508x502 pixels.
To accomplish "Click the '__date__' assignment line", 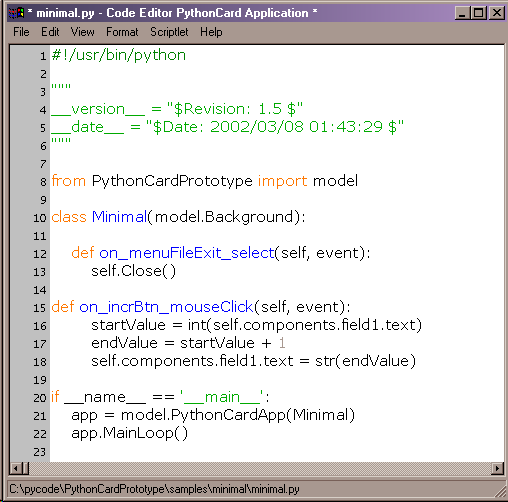I will click(x=227, y=127).
